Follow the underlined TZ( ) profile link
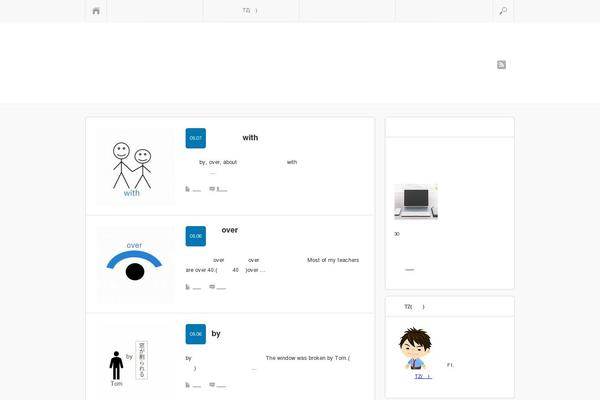Screen dimensions: 600x400 (x=423, y=377)
